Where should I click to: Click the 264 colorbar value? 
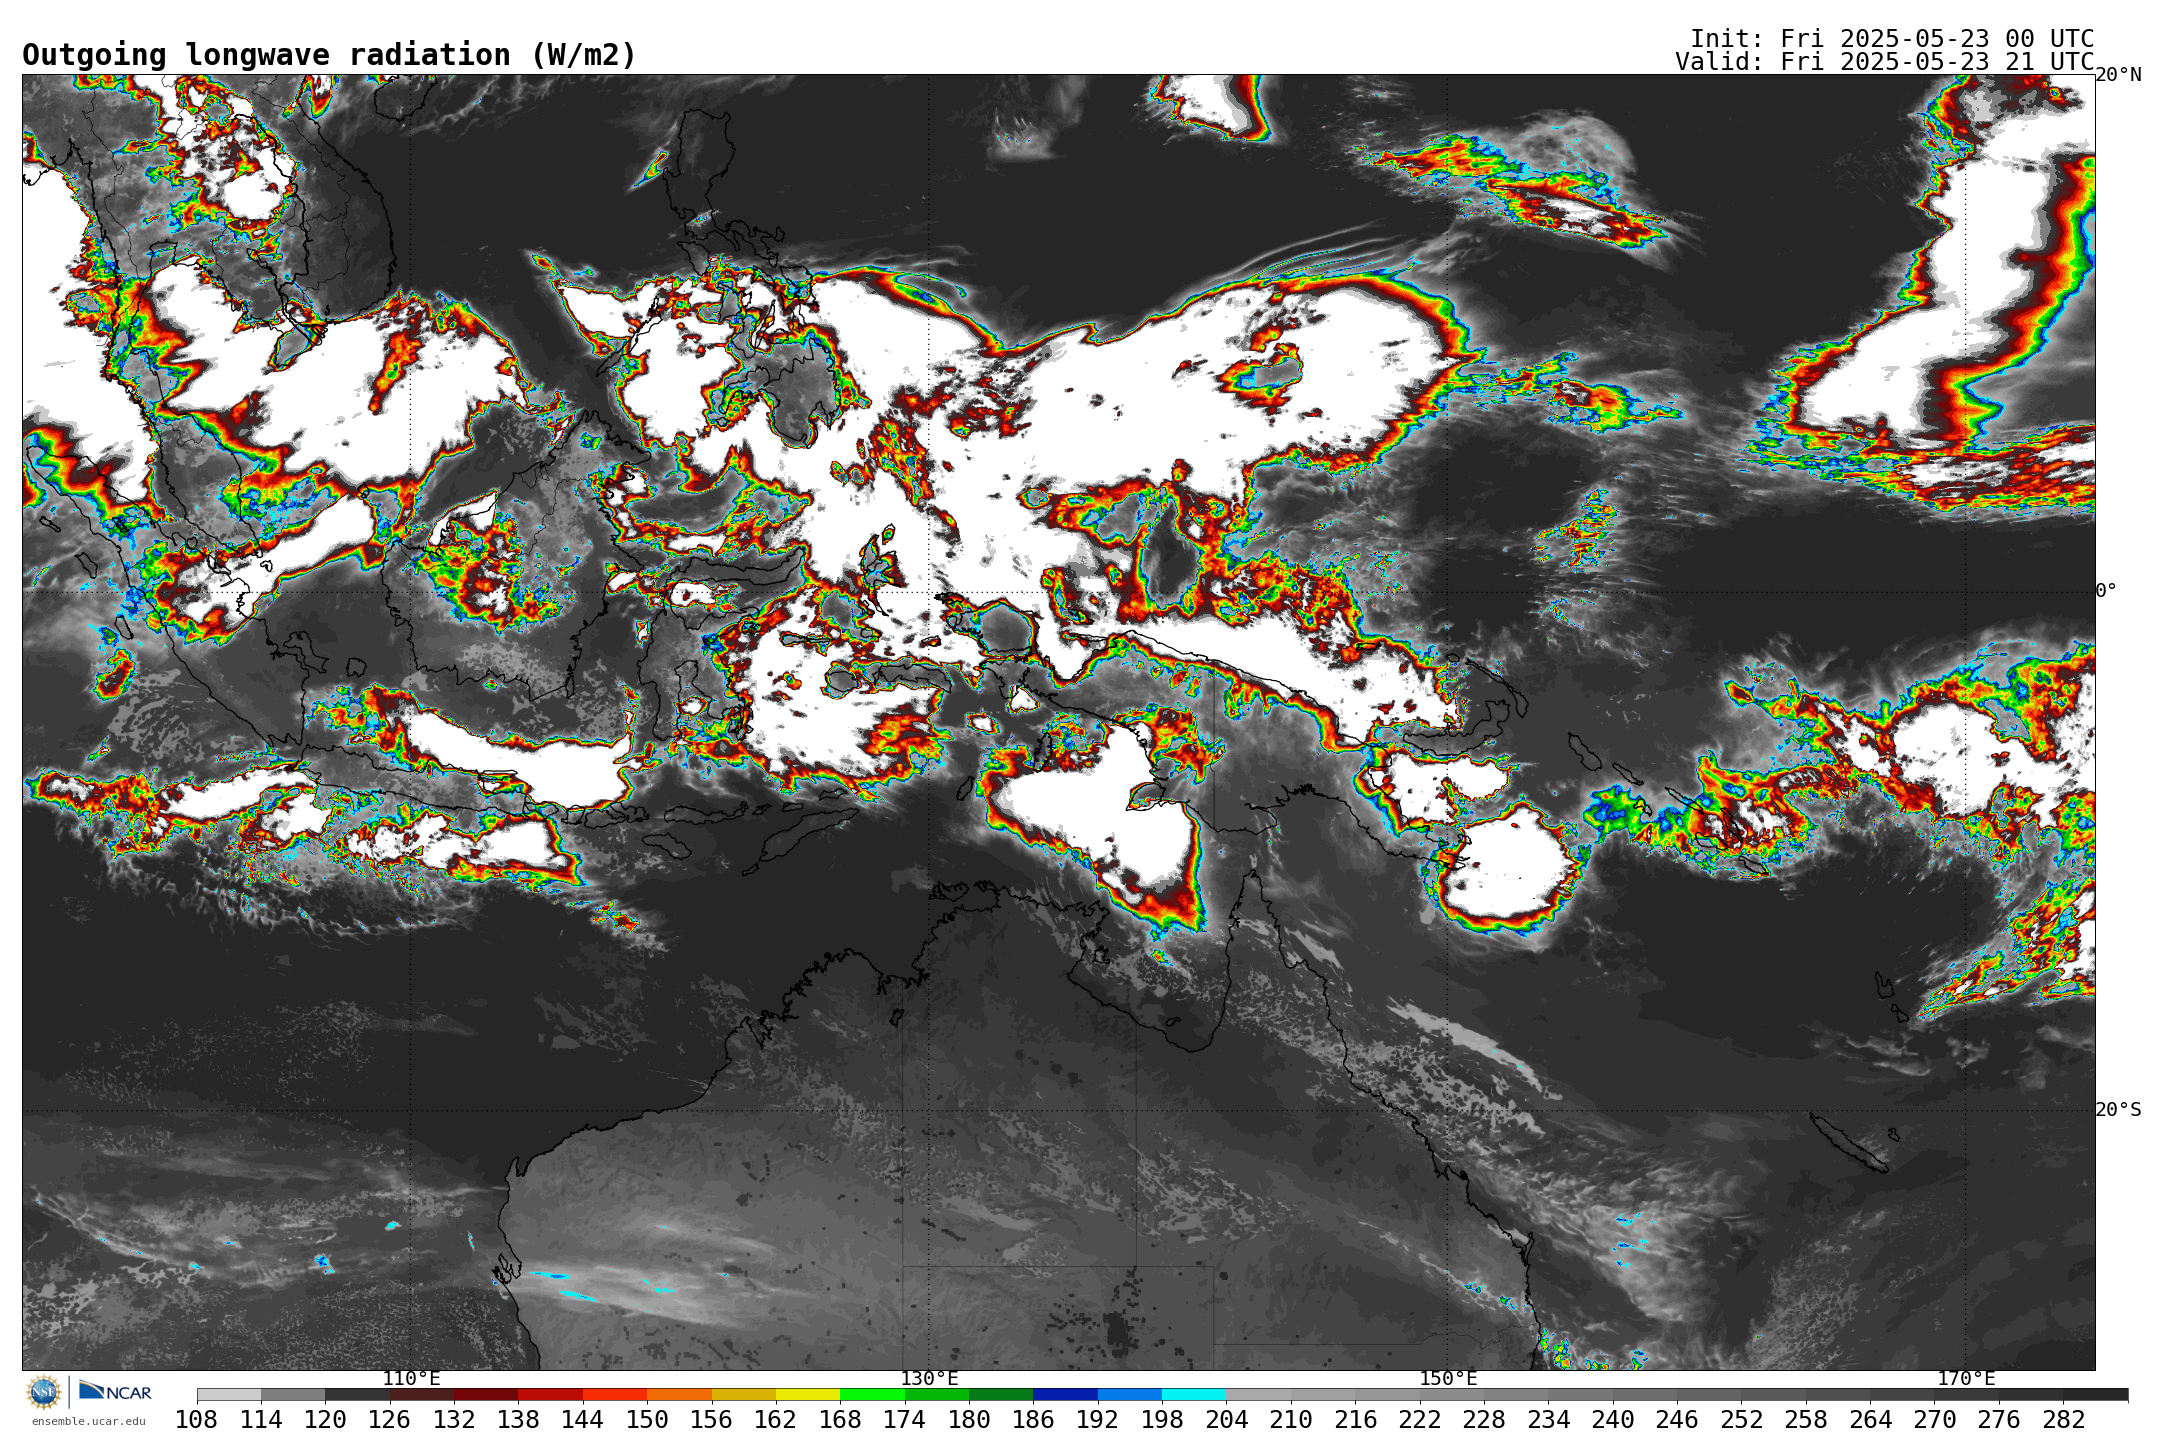pyautogui.click(x=1870, y=1419)
